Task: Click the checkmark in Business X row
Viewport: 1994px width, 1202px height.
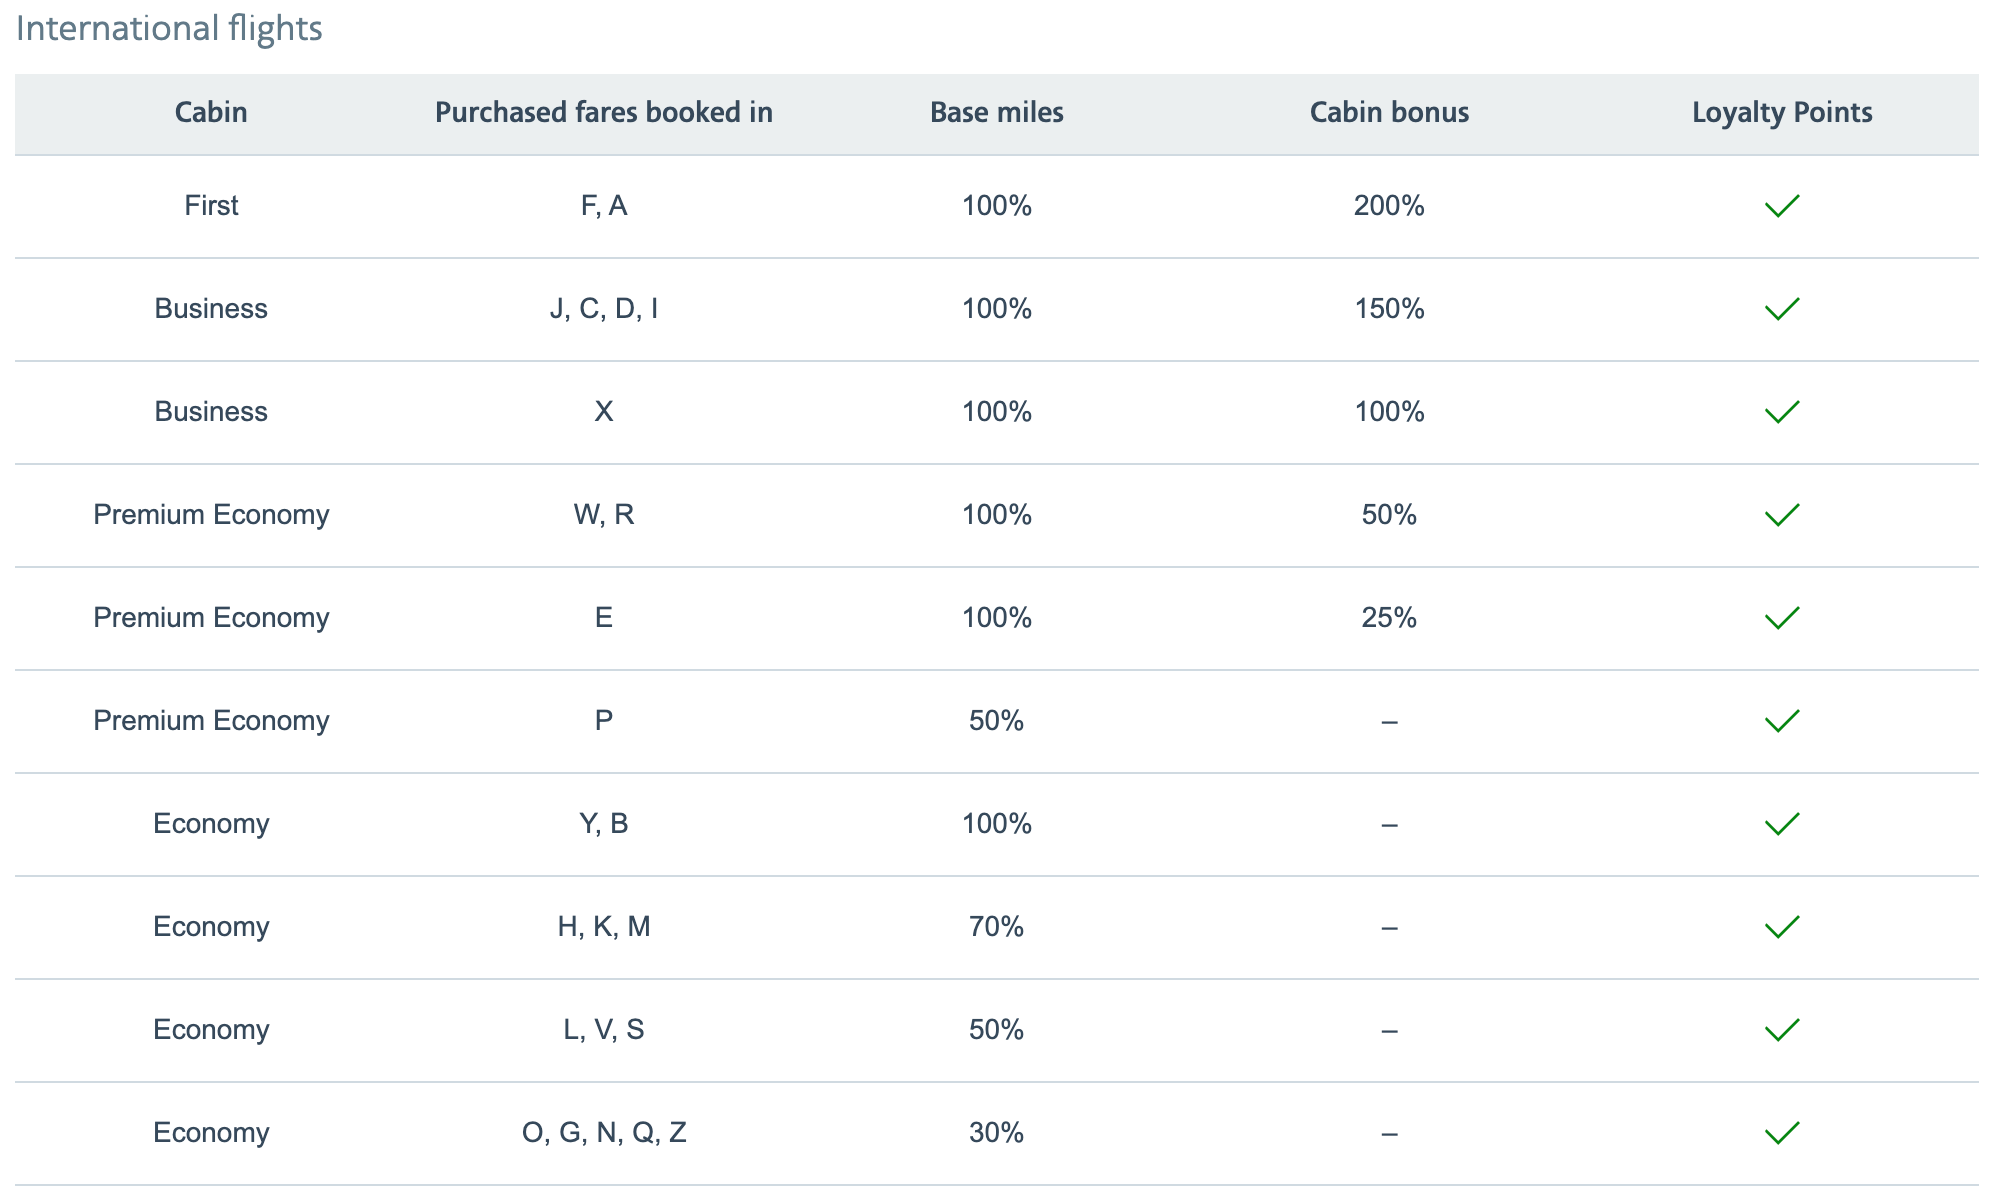Action: 1782,412
